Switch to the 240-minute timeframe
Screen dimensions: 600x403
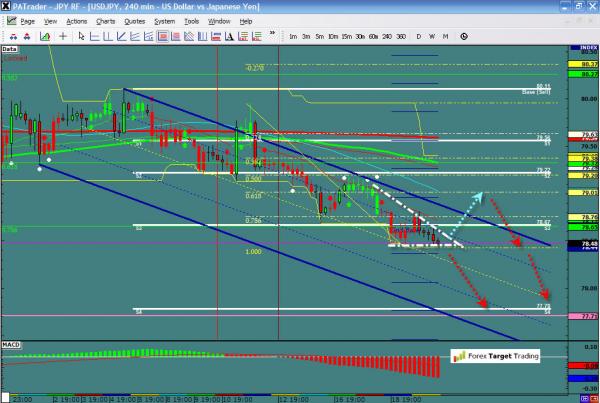coord(387,36)
